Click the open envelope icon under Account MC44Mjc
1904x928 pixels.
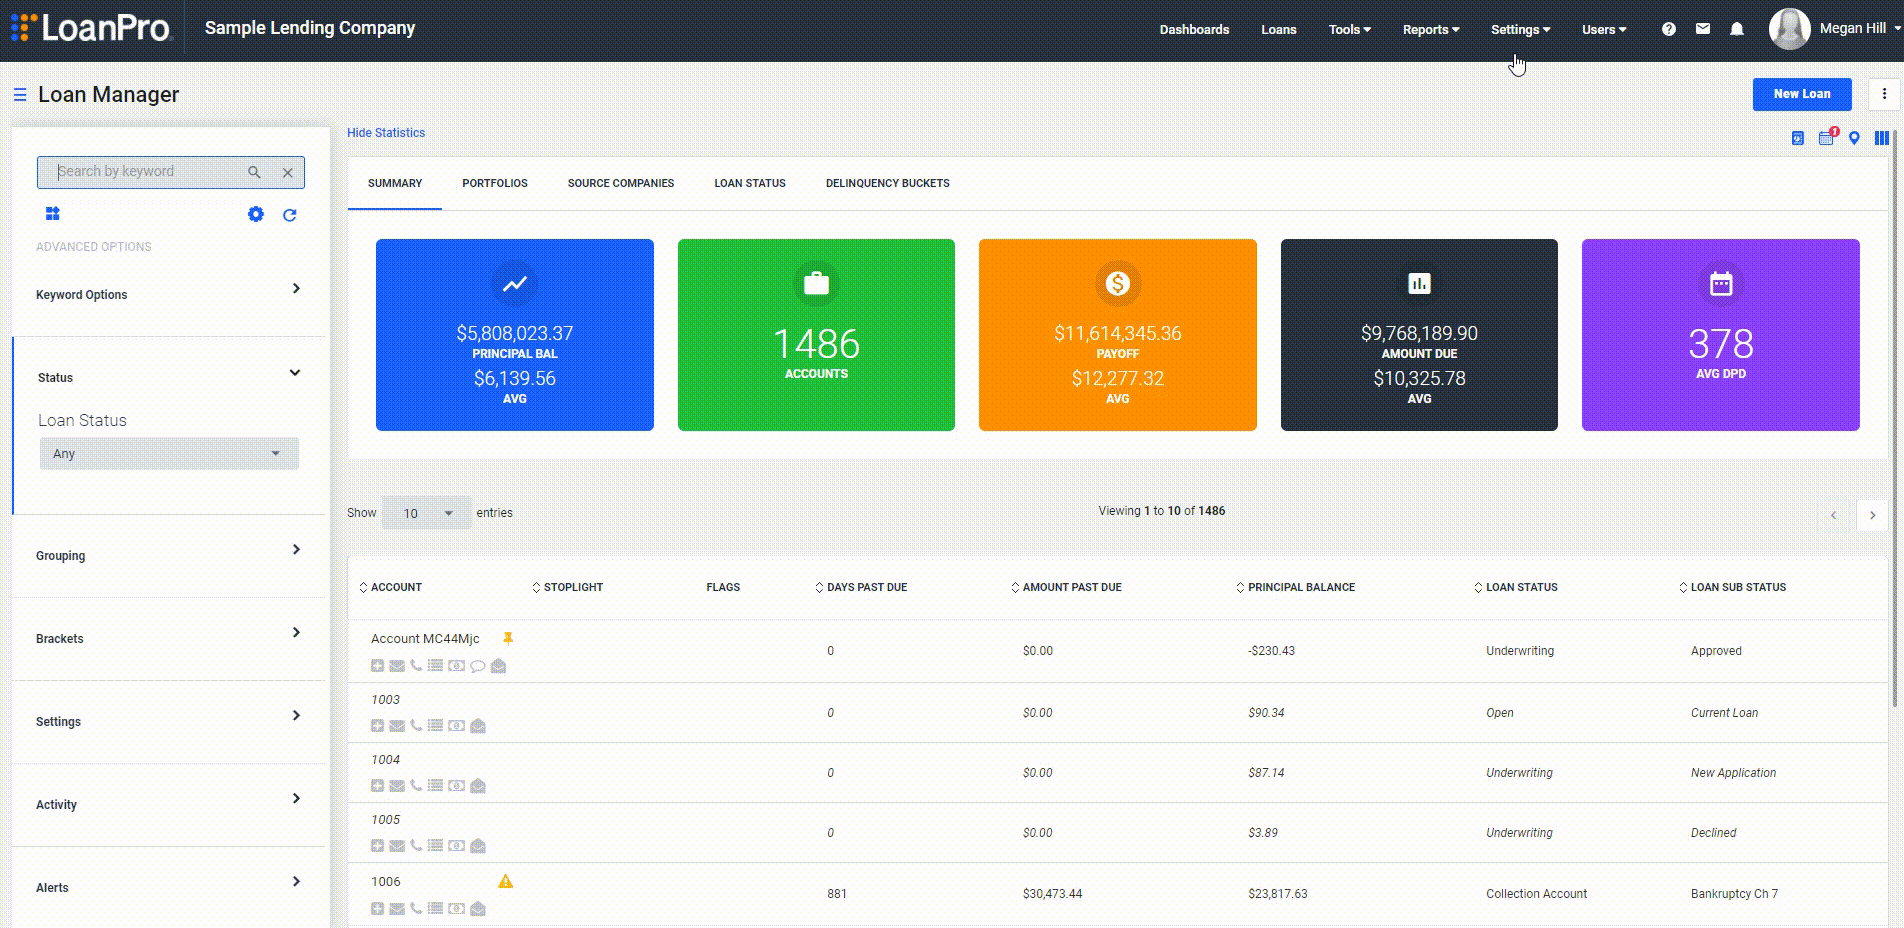click(498, 666)
